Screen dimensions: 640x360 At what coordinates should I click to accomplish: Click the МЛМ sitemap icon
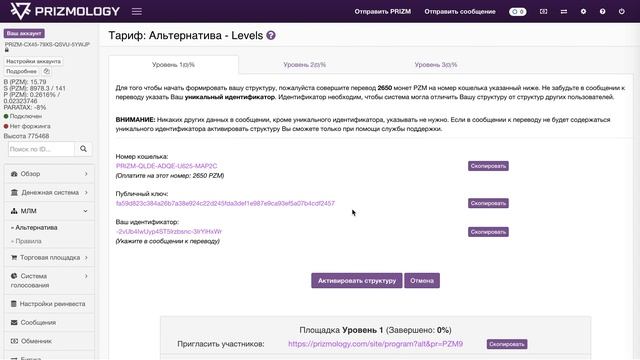click(x=14, y=211)
